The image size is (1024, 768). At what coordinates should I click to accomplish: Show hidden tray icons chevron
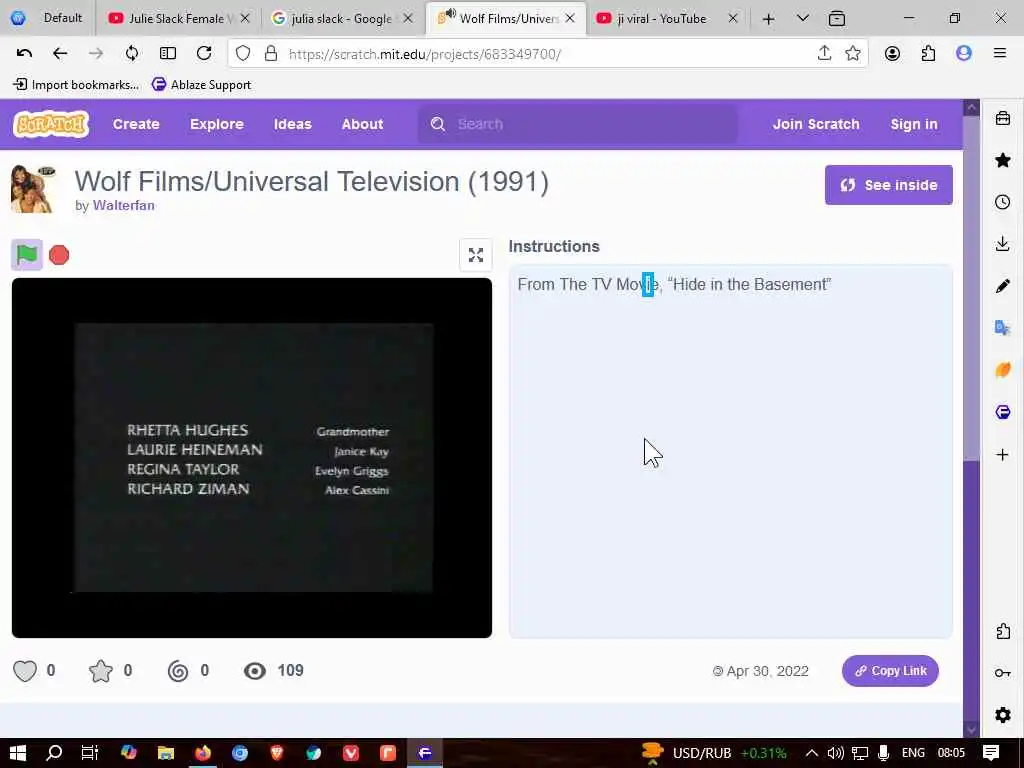(x=812, y=753)
